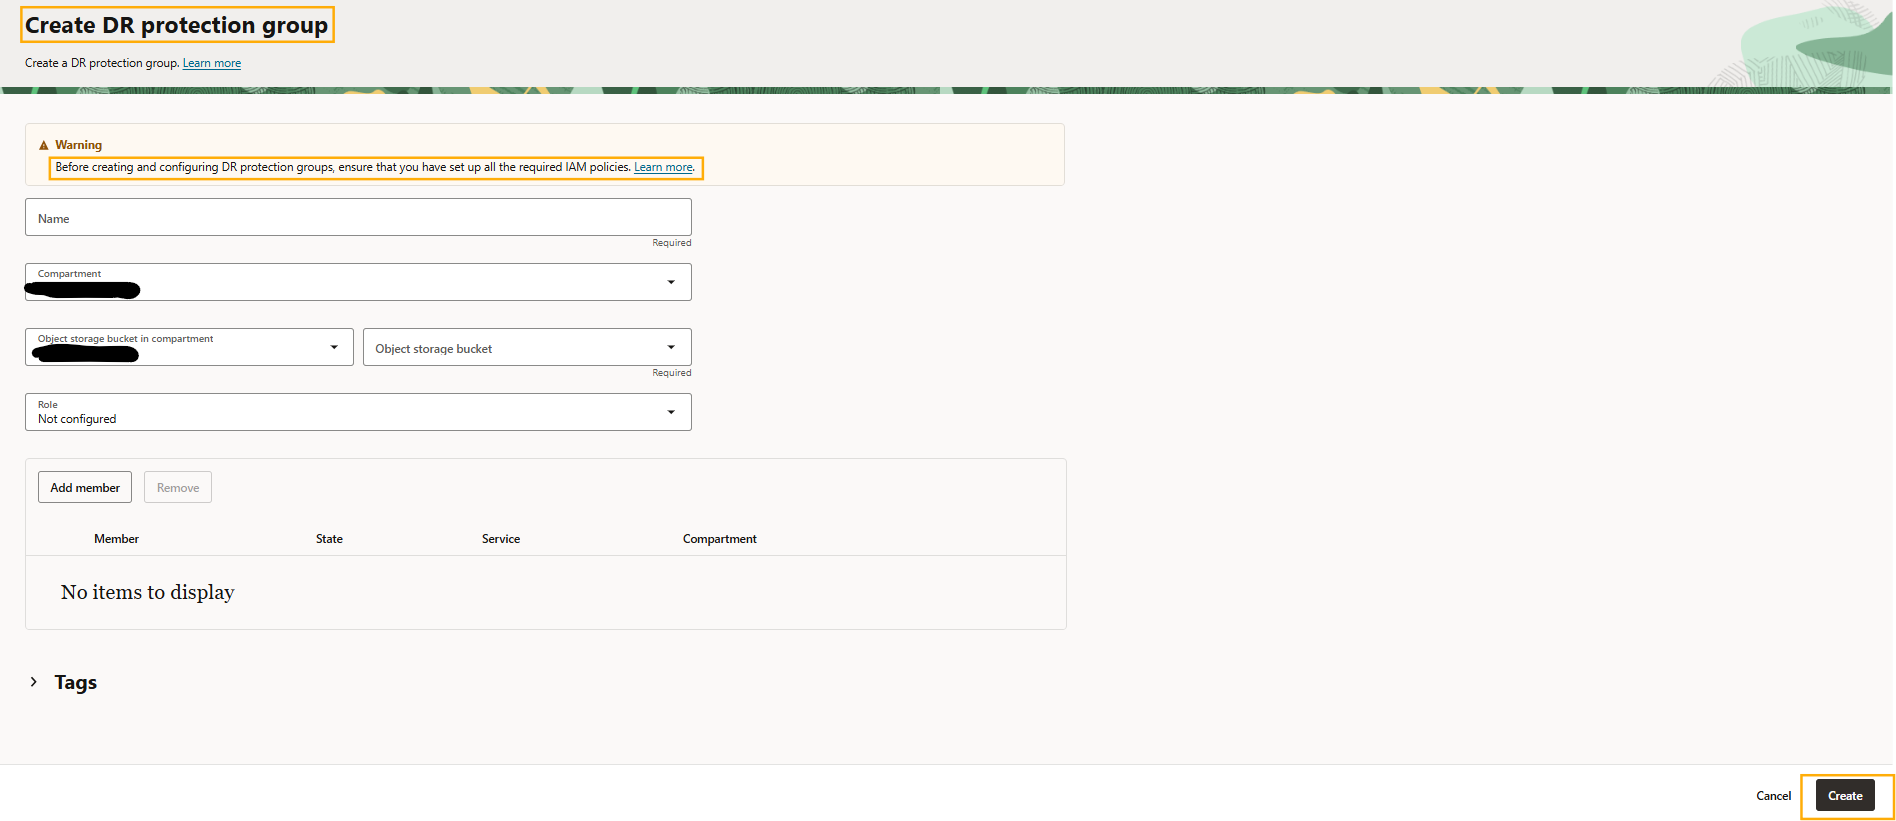The width and height of the screenshot is (1896, 821).
Task: Sort by the State column header
Action: [x=329, y=539]
